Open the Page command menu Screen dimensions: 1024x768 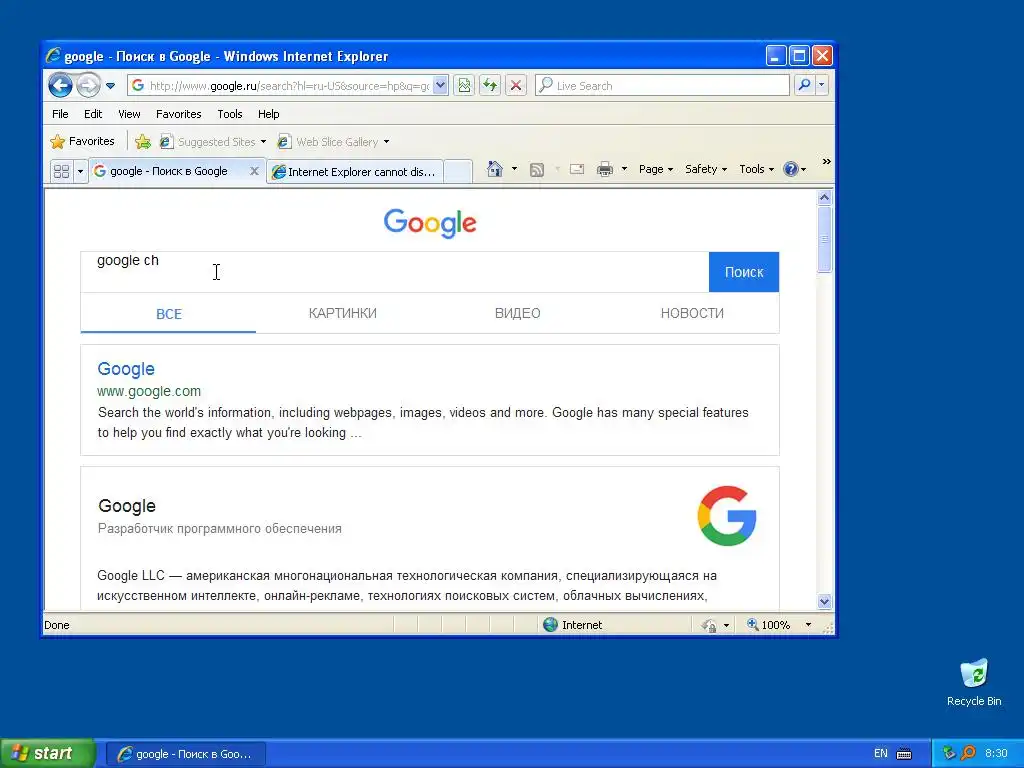point(656,169)
